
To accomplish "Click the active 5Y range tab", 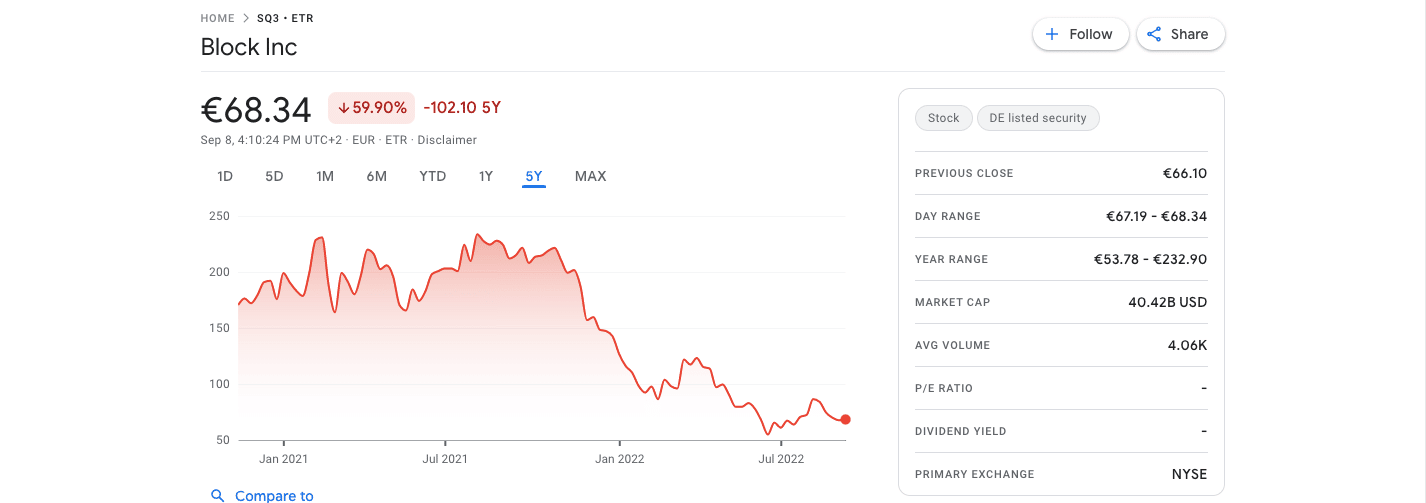I will click(534, 176).
